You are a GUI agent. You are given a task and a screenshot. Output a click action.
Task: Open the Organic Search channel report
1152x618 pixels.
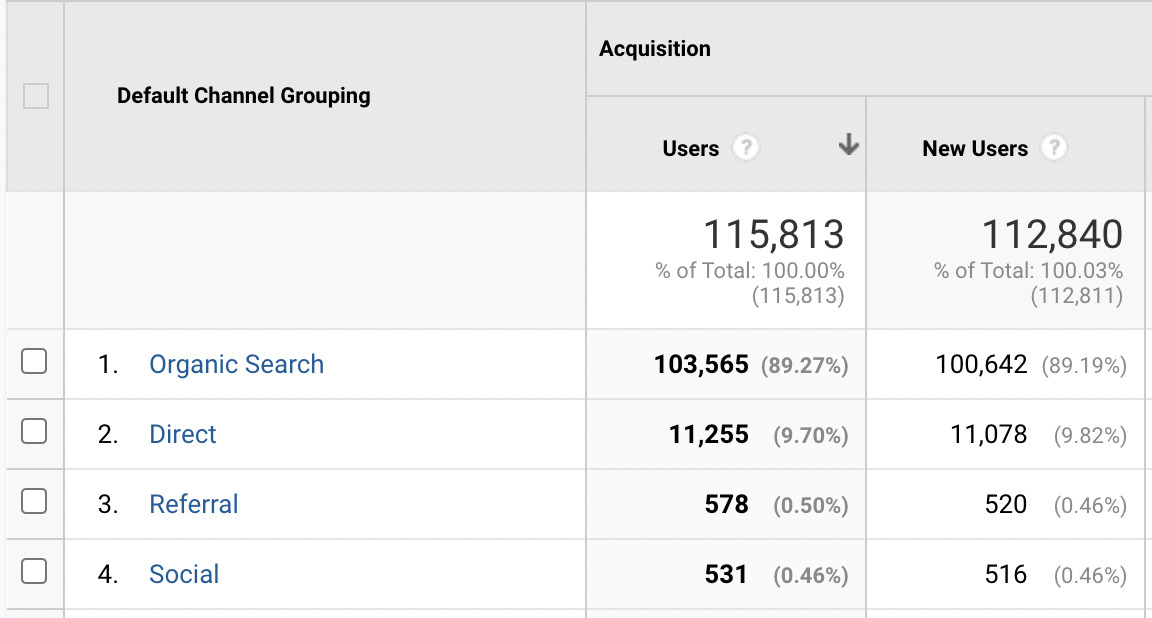(236, 364)
